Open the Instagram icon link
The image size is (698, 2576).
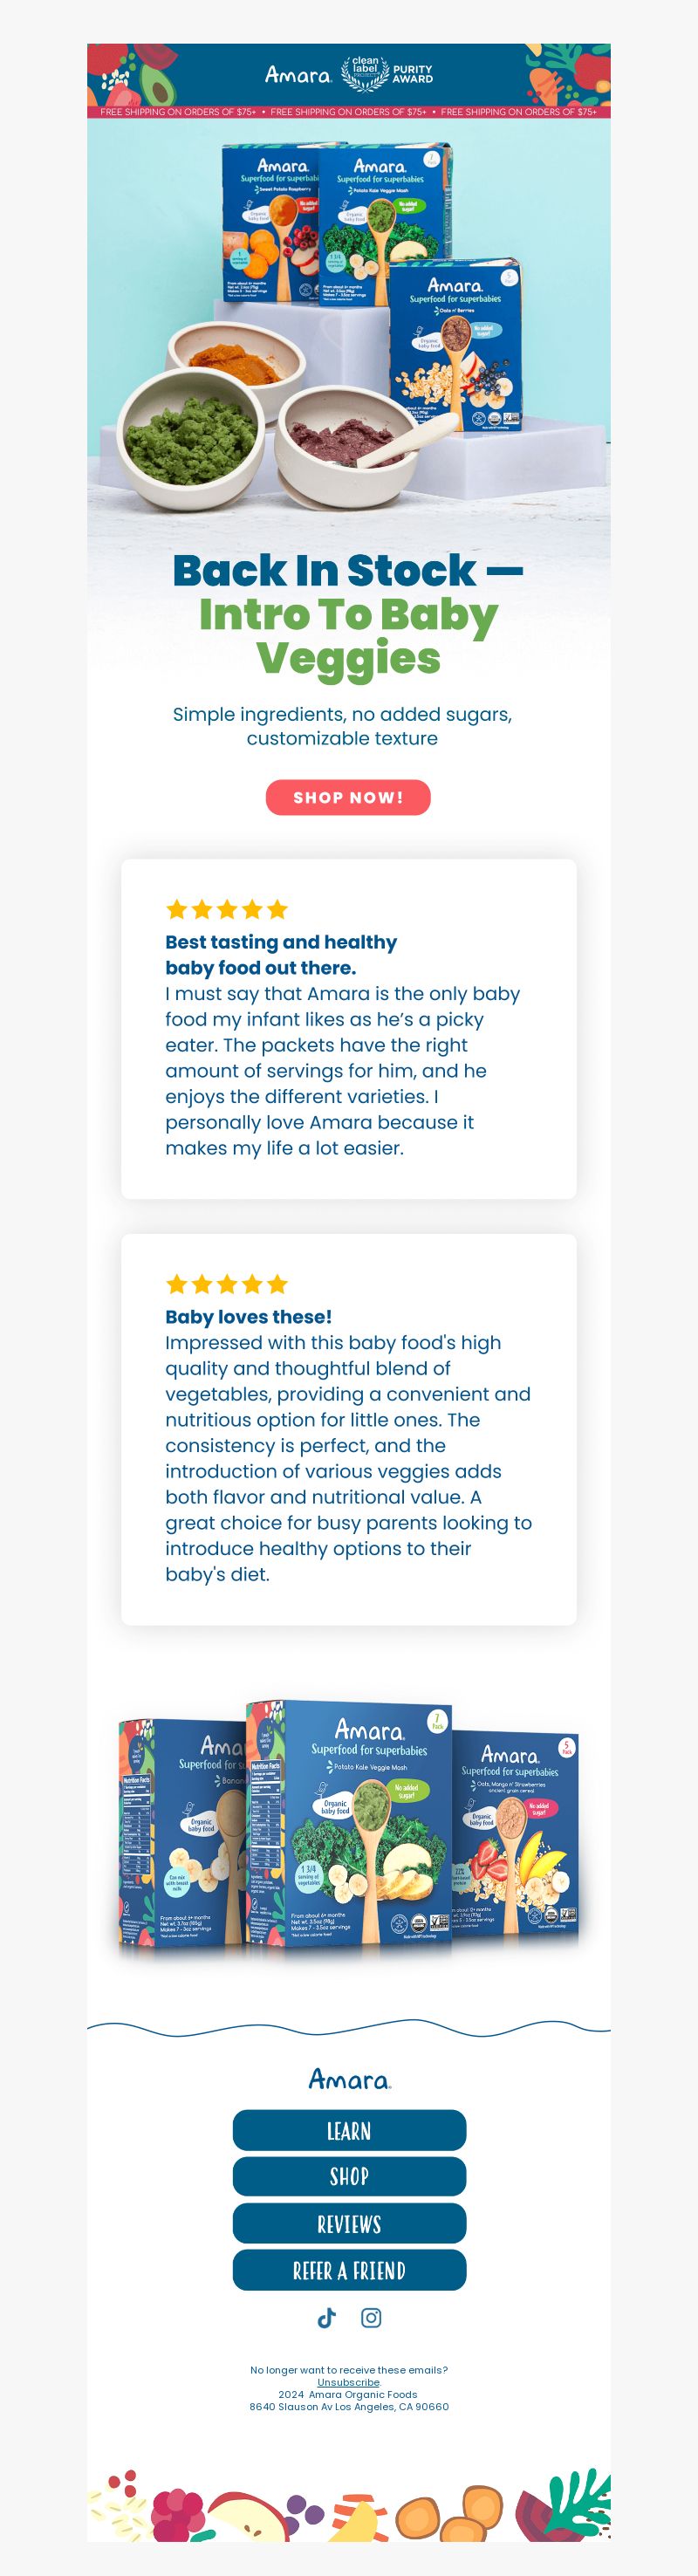pyautogui.click(x=371, y=2318)
